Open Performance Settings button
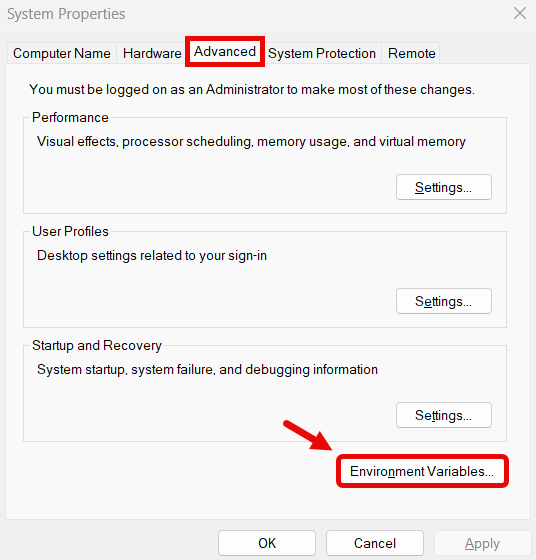Screen dimensions: 536x560 tap(444, 187)
